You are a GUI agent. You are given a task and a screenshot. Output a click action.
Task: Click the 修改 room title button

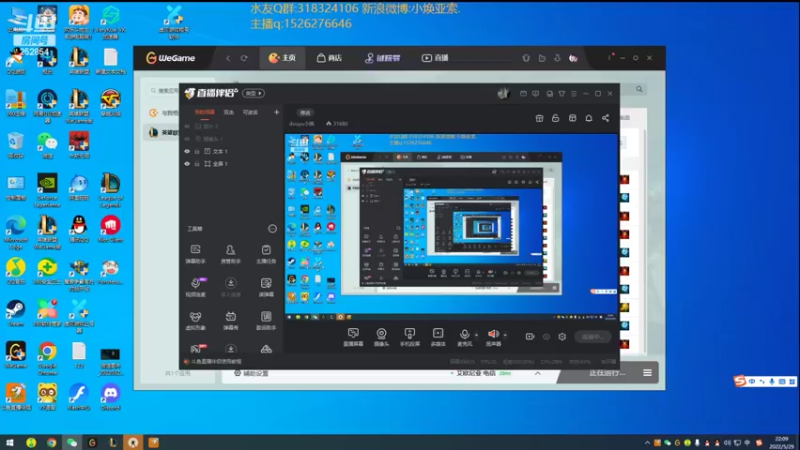click(x=305, y=113)
